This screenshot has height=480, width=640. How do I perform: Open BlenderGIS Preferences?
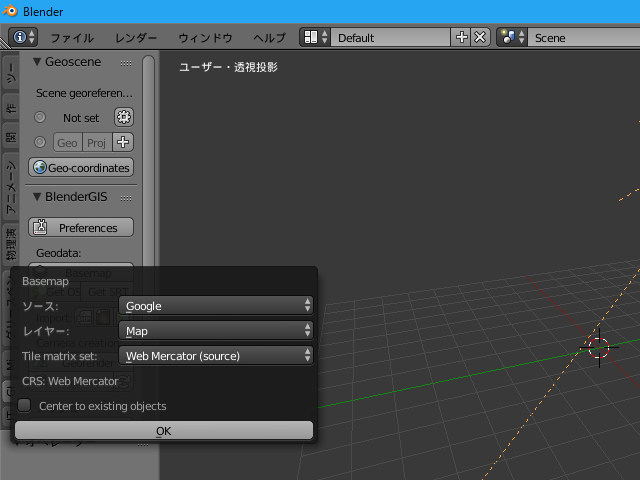[81, 227]
